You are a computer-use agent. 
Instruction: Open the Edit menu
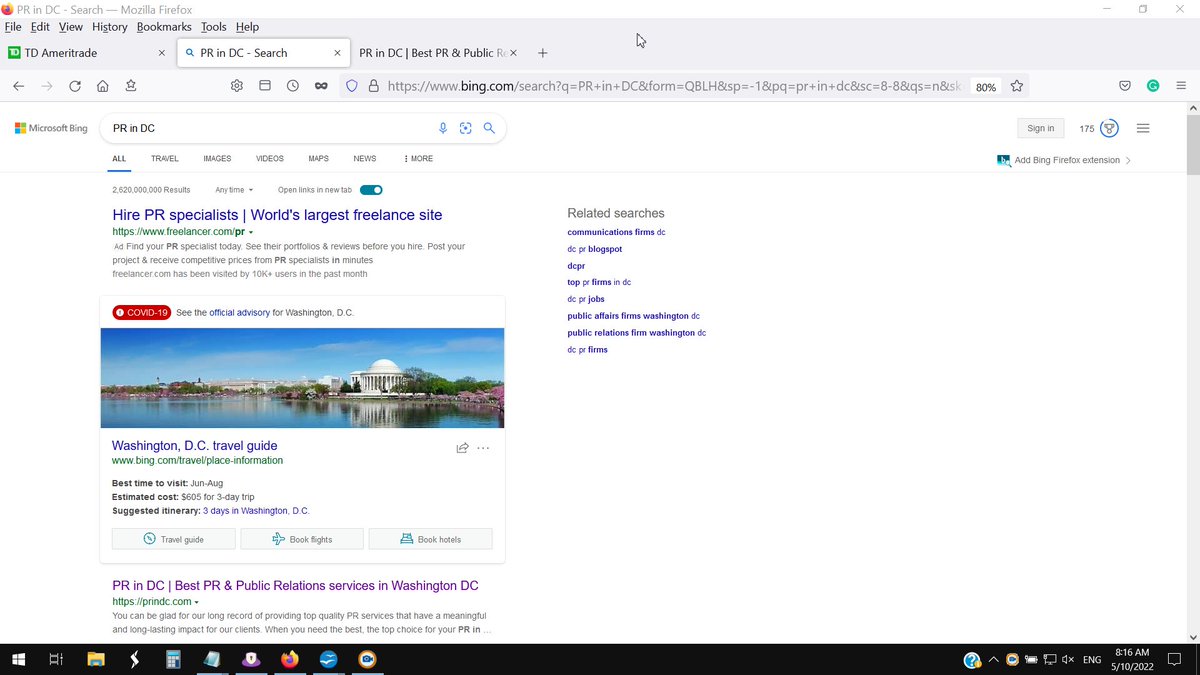tap(40, 27)
